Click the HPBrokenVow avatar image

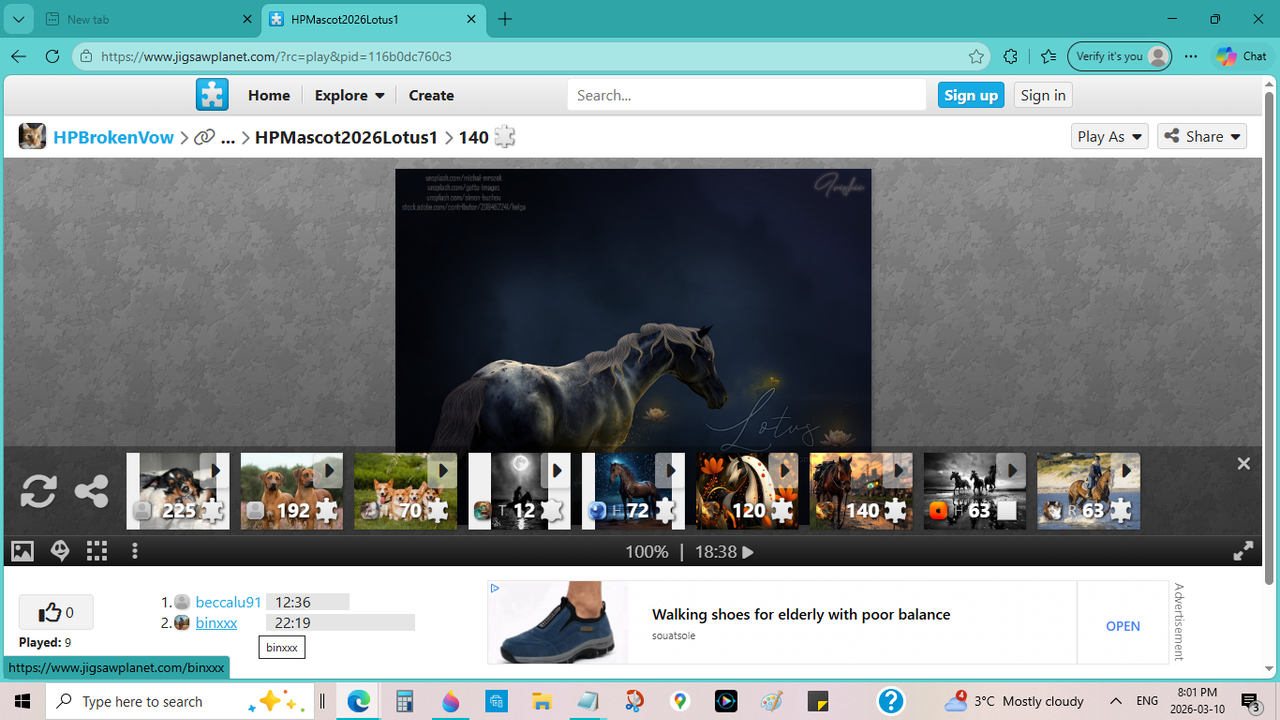(32, 137)
